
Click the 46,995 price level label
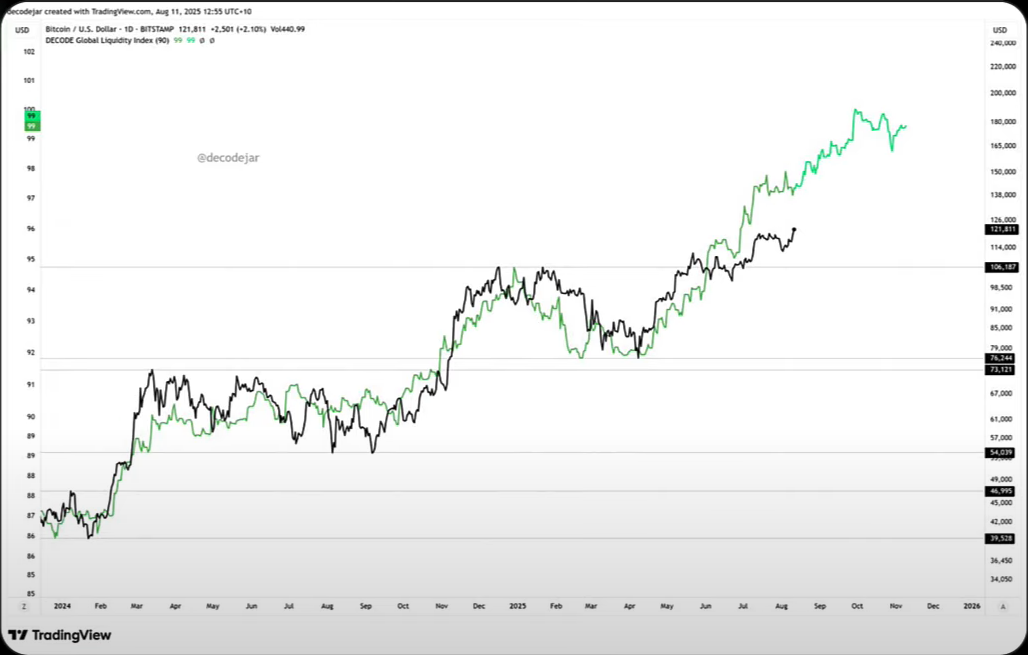click(x=1001, y=491)
